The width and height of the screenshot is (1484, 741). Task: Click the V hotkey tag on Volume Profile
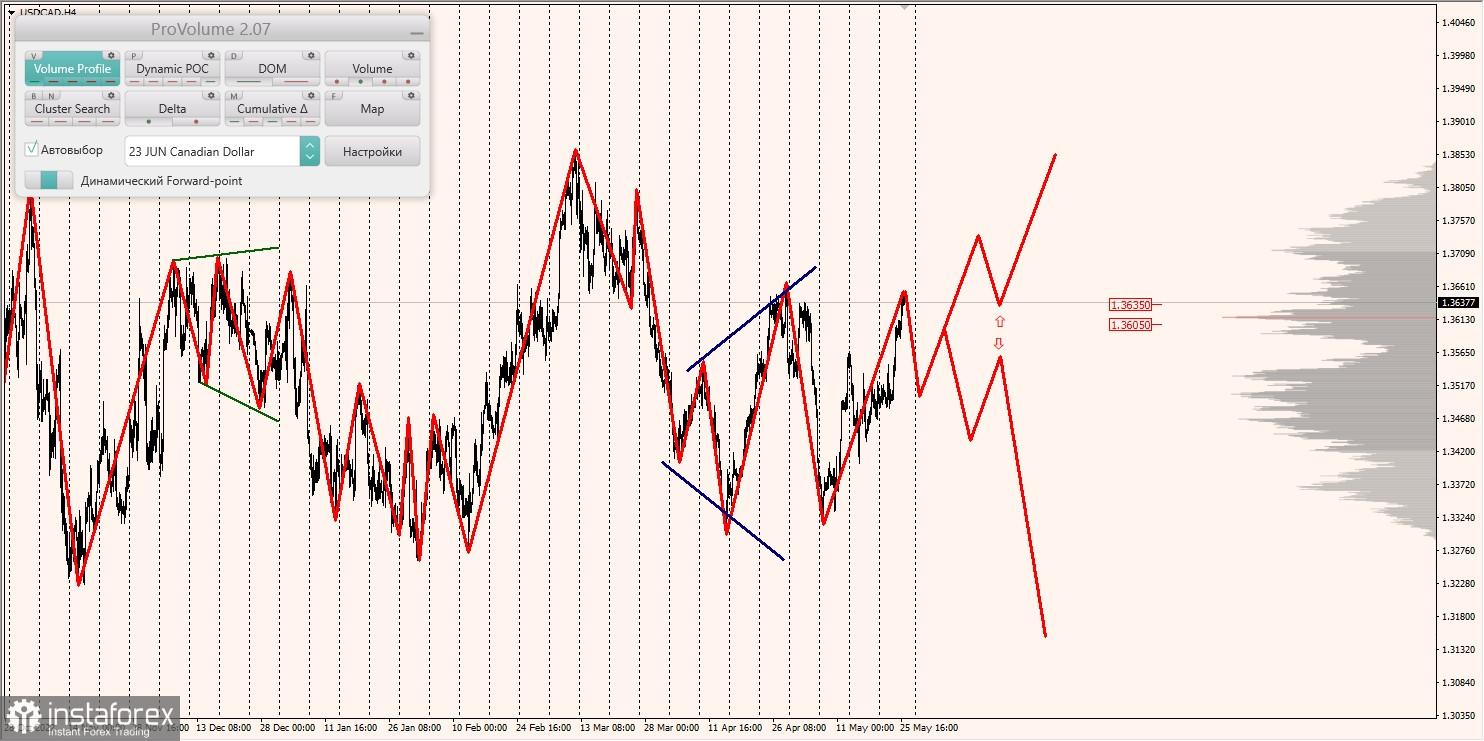(34, 56)
